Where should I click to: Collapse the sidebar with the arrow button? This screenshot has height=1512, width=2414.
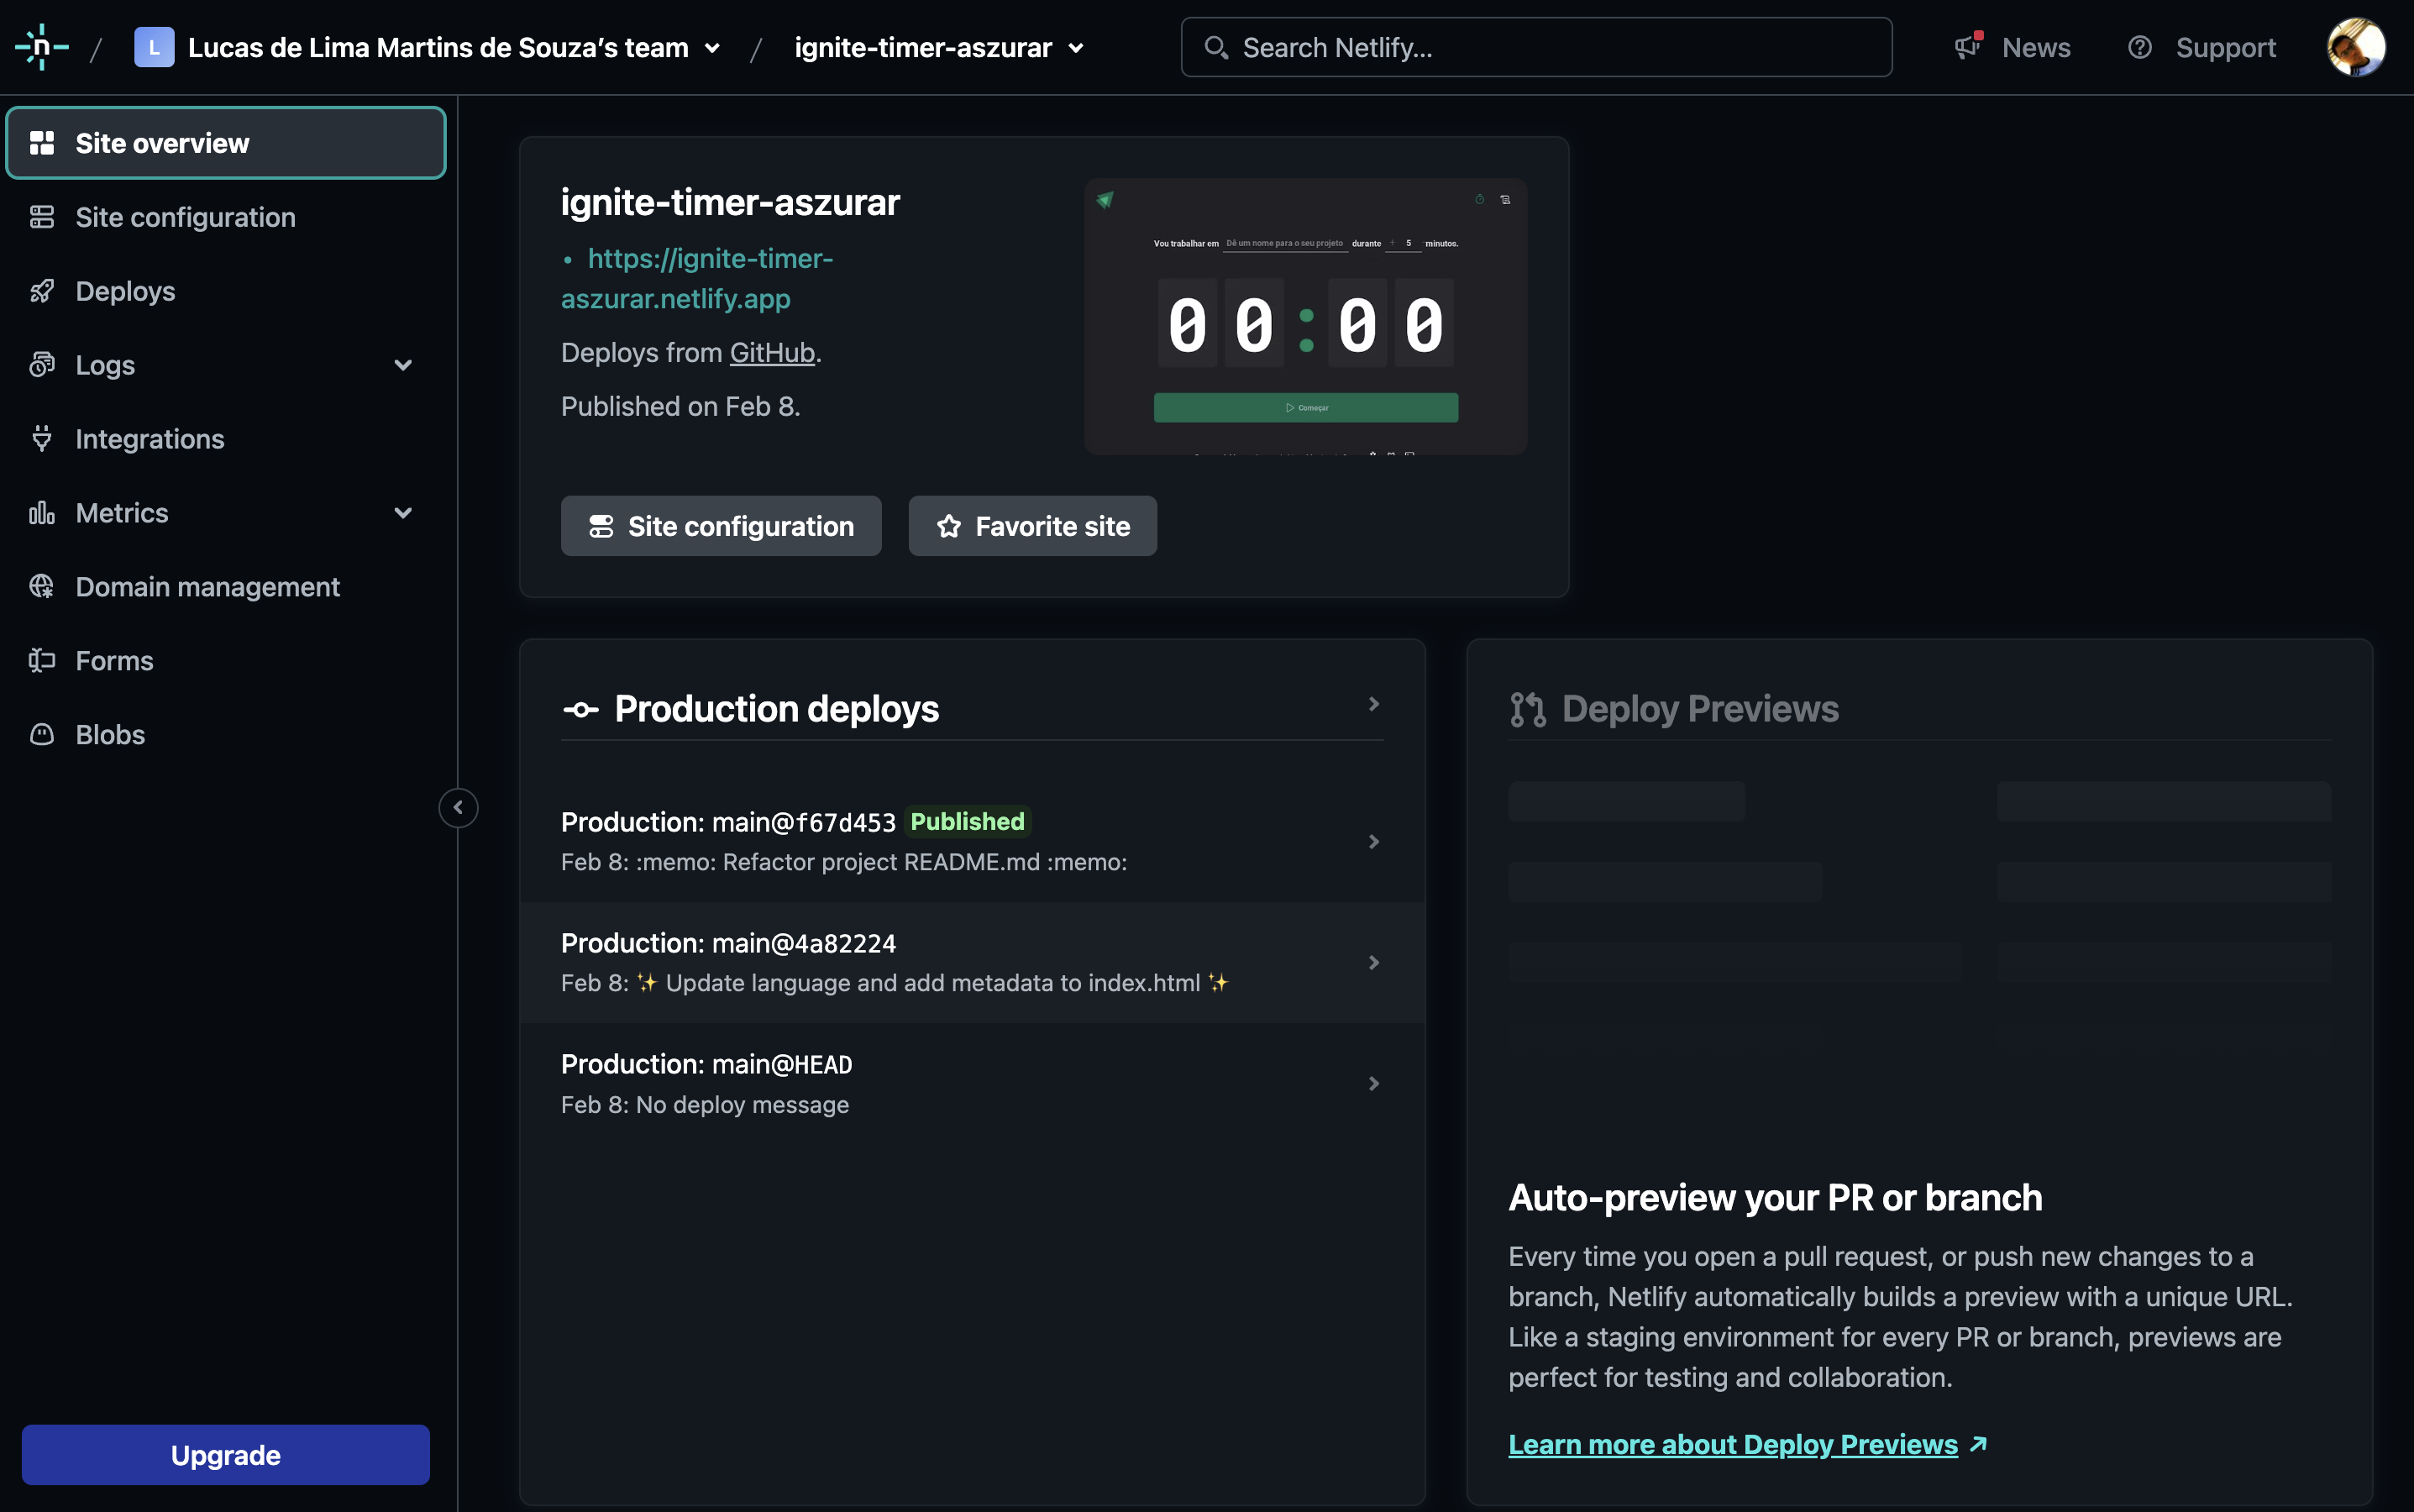(458, 808)
